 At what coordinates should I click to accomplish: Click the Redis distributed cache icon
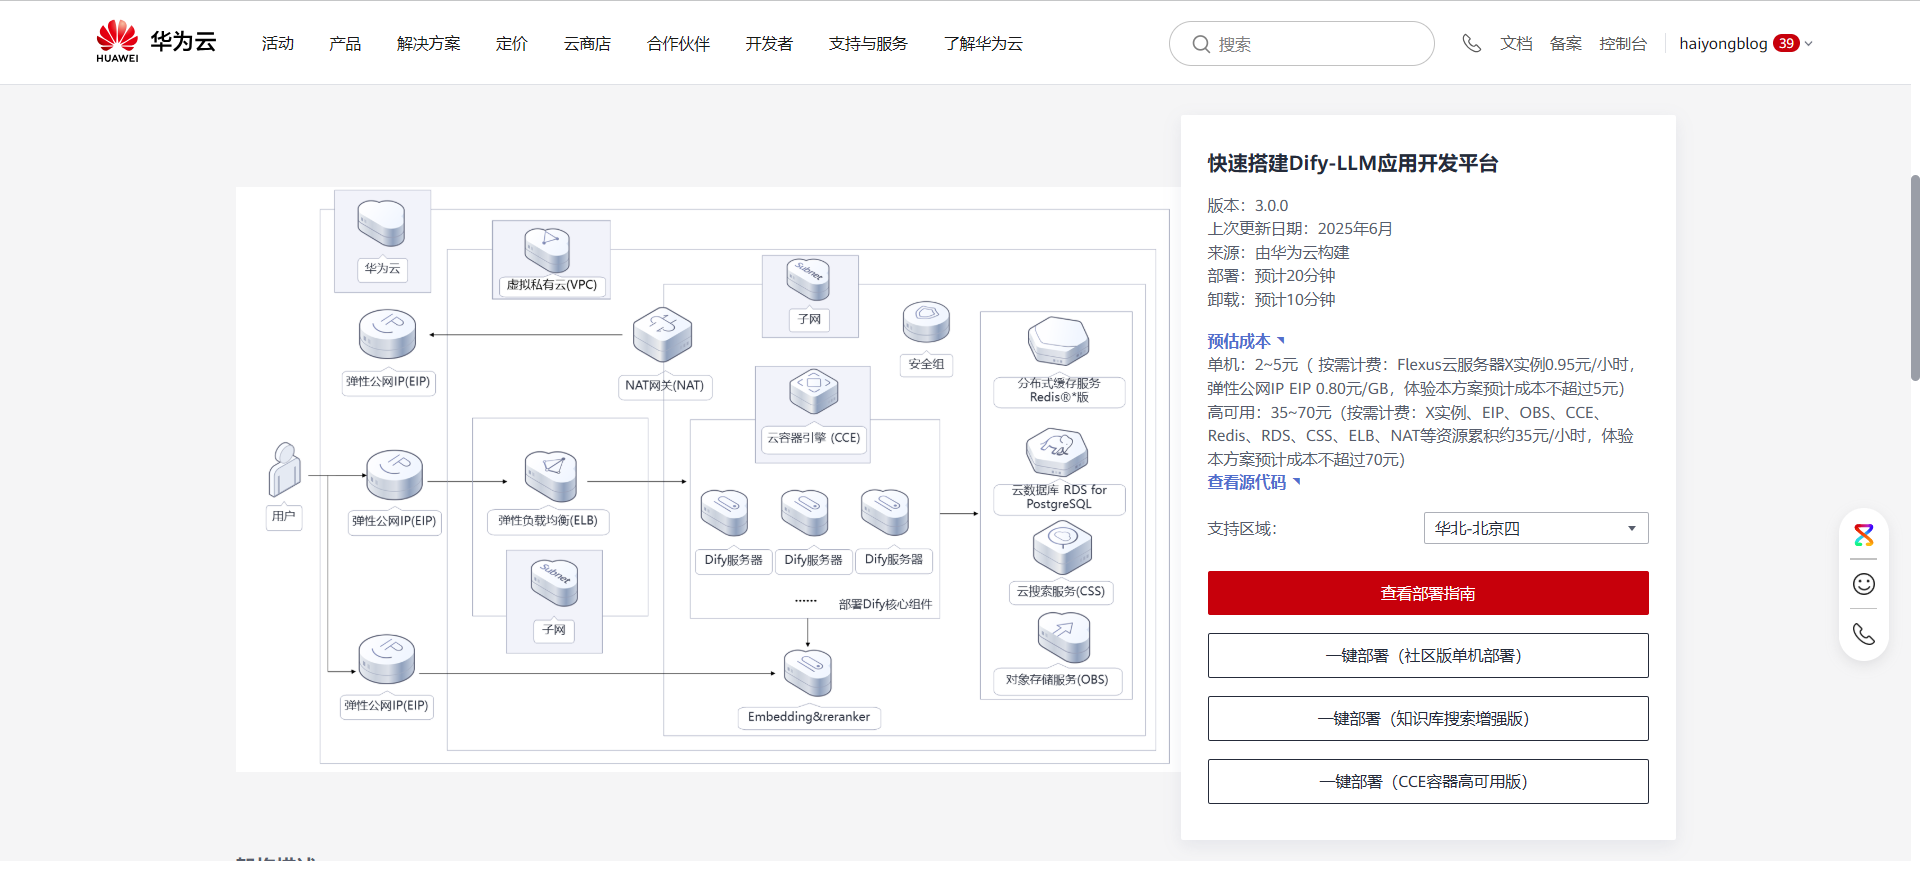[1059, 342]
